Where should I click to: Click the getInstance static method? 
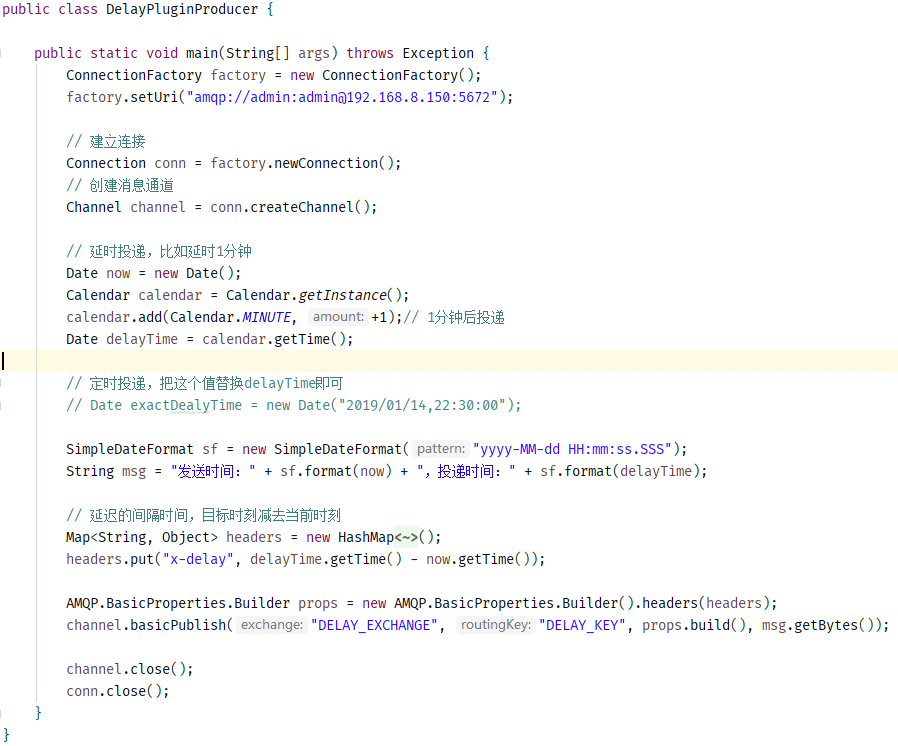(x=342, y=295)
